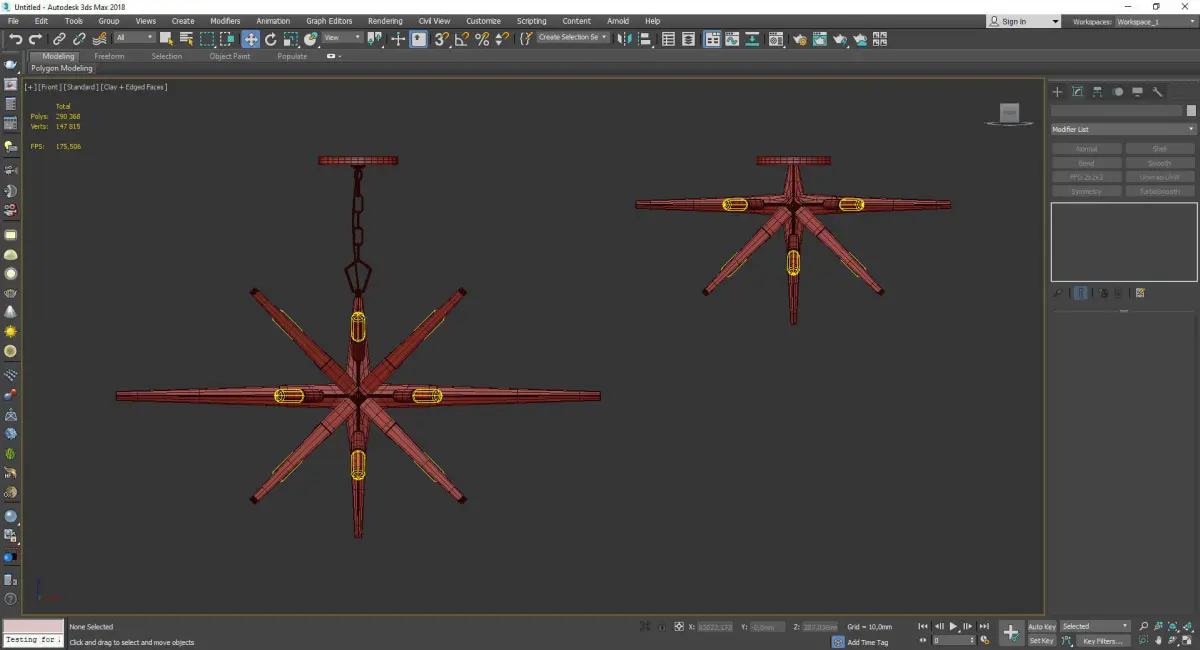Open the key mode Selected dropdown
Image resolution: width=1200 pixels, height=650 pixels.
pos(1095,627)
